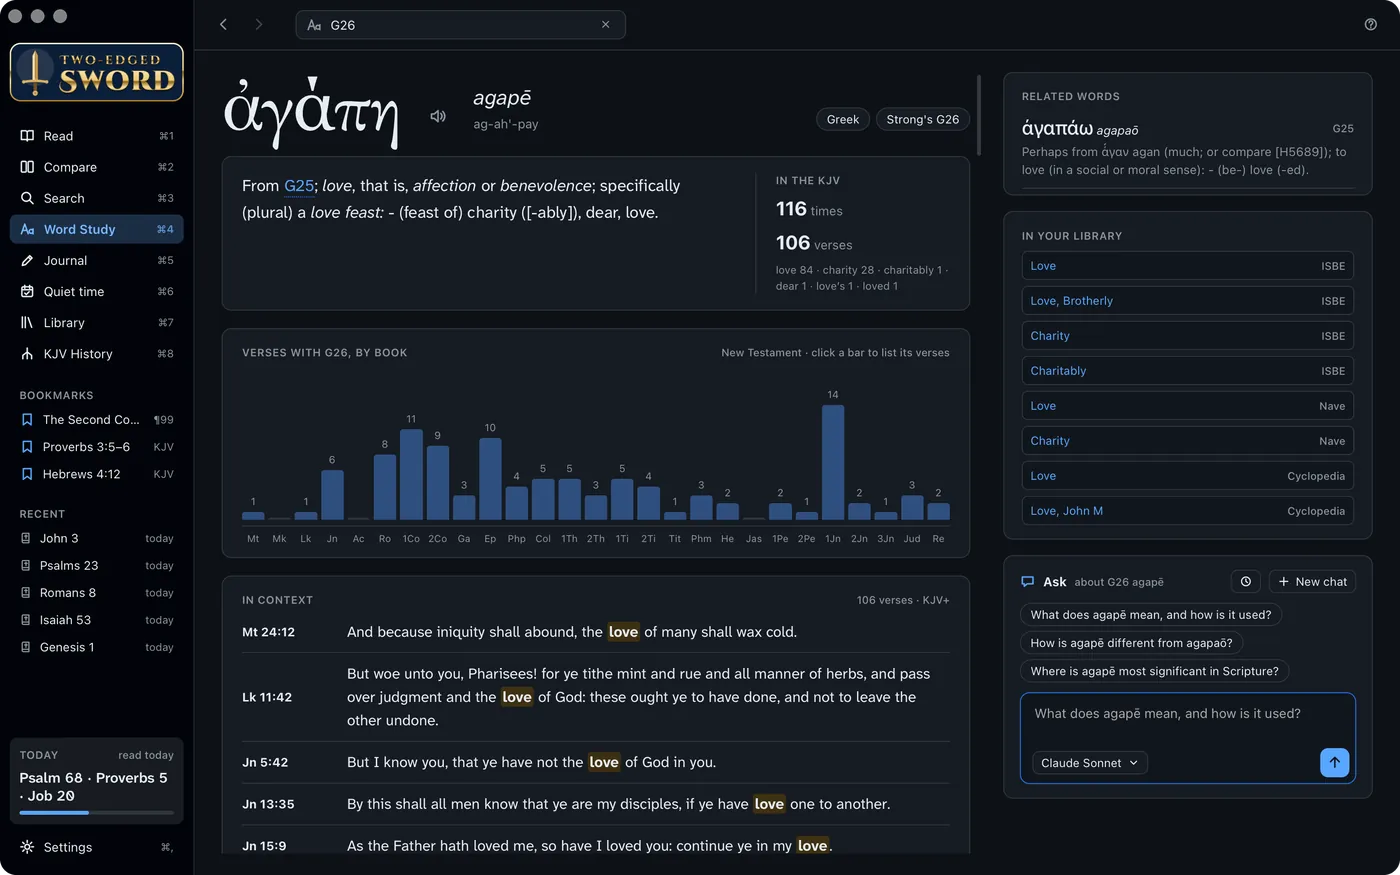Viewport: 1400px width, 875px height.
Task: Select the 1Jn bar in the chart
Action: (x=833, y=462)
